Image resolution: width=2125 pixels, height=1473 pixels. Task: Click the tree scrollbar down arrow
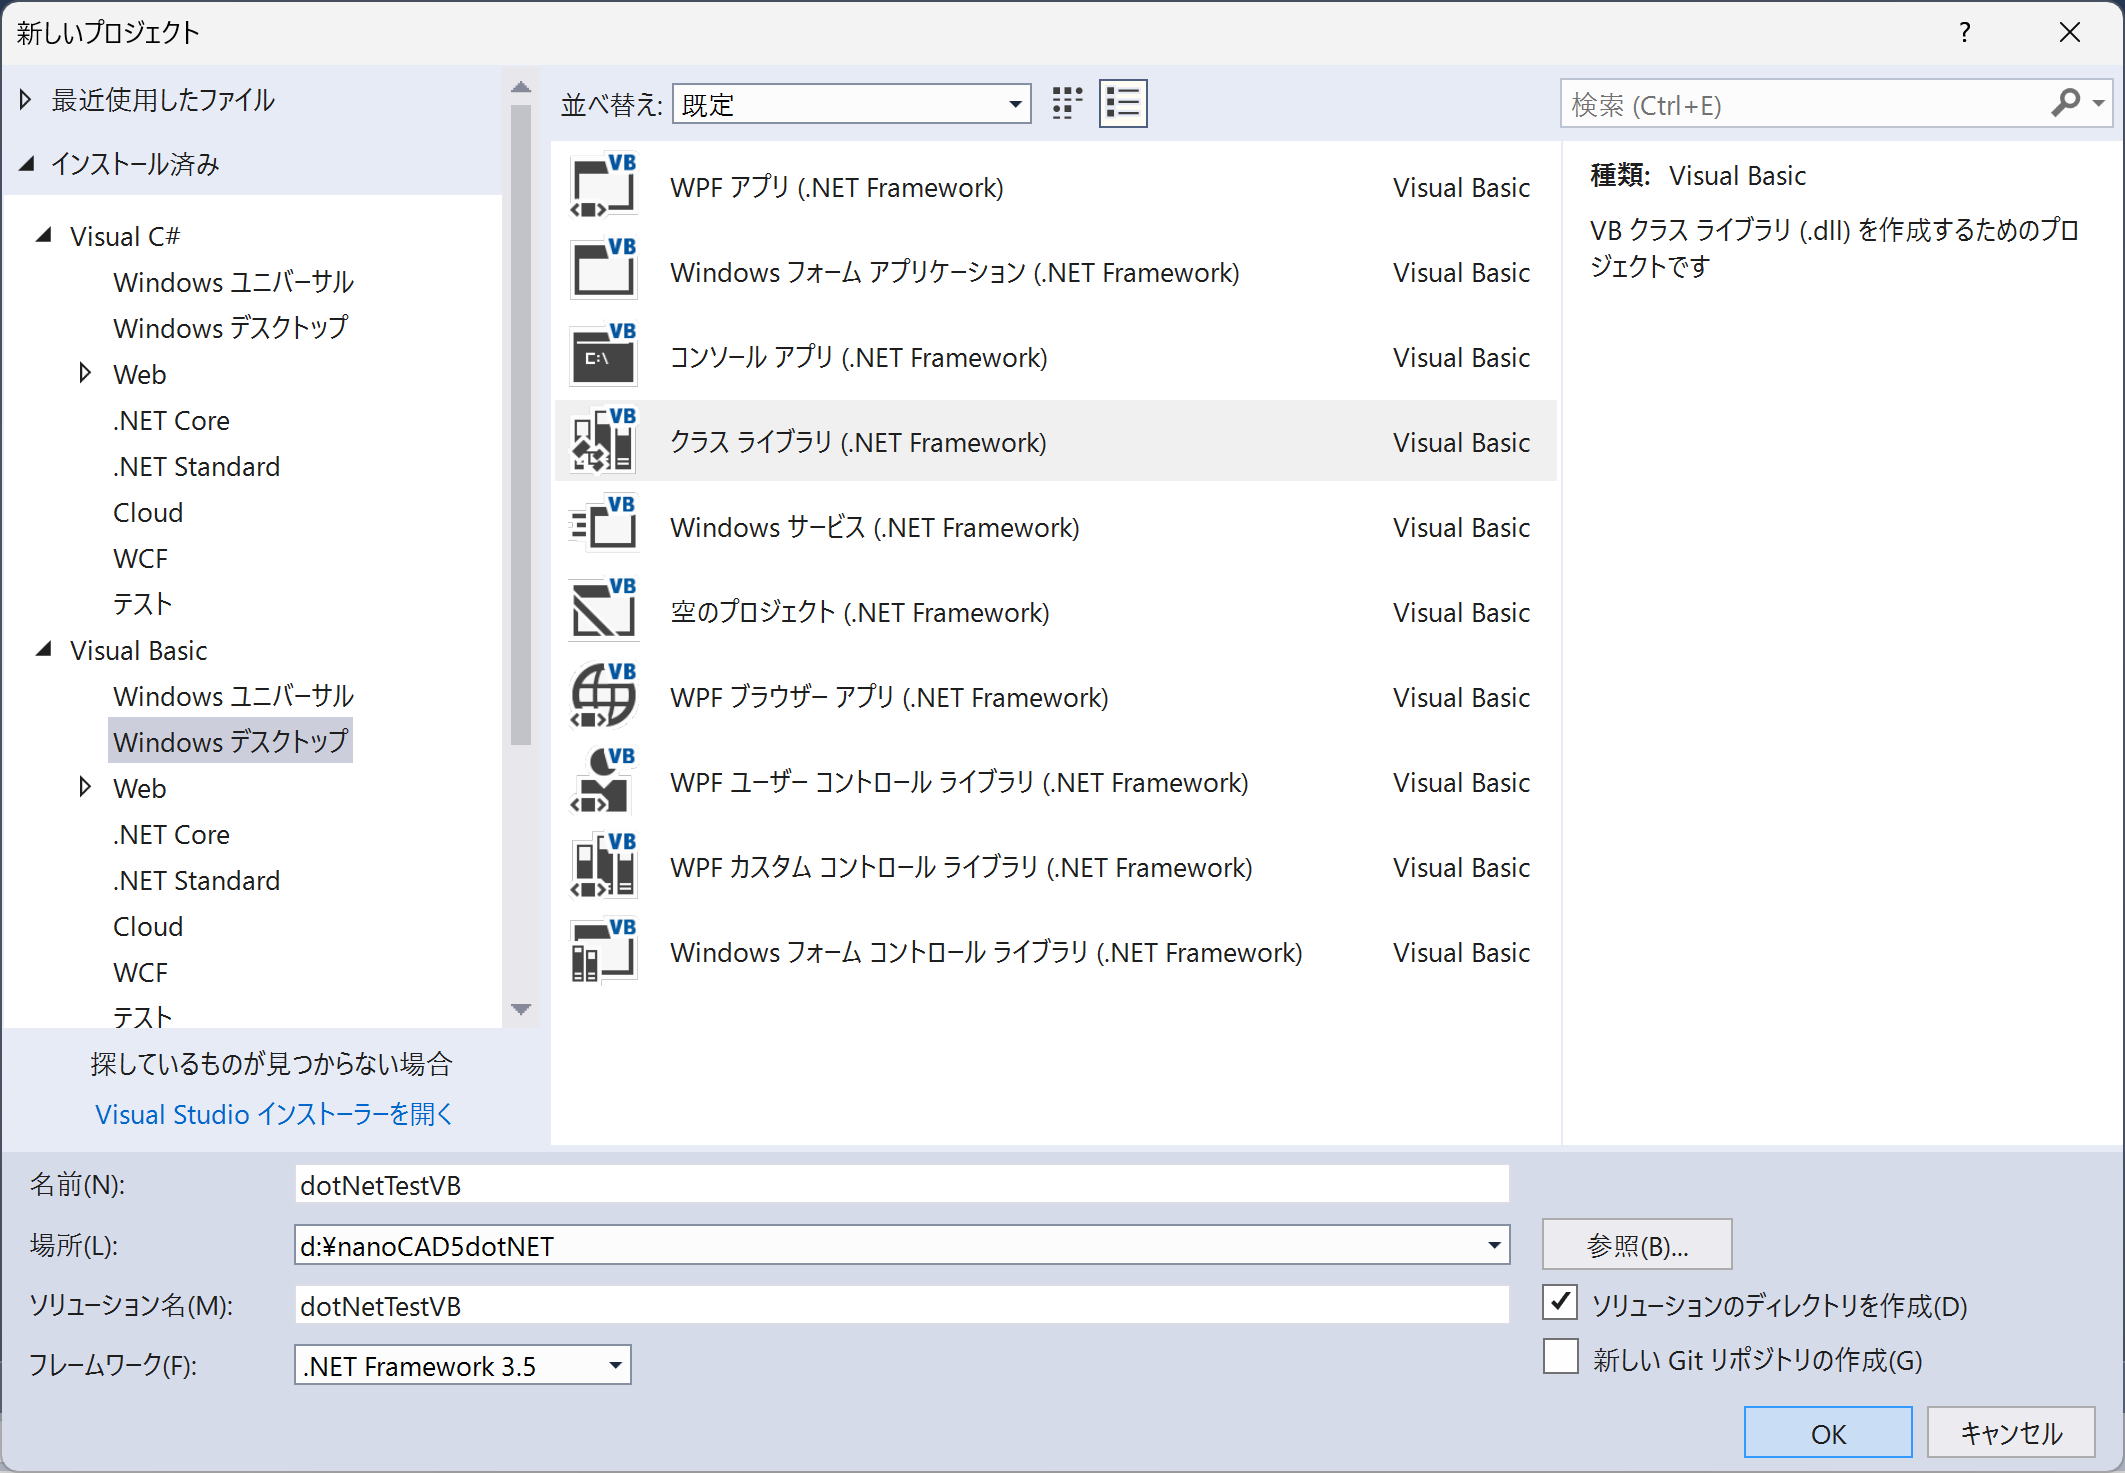point(520,1009)
